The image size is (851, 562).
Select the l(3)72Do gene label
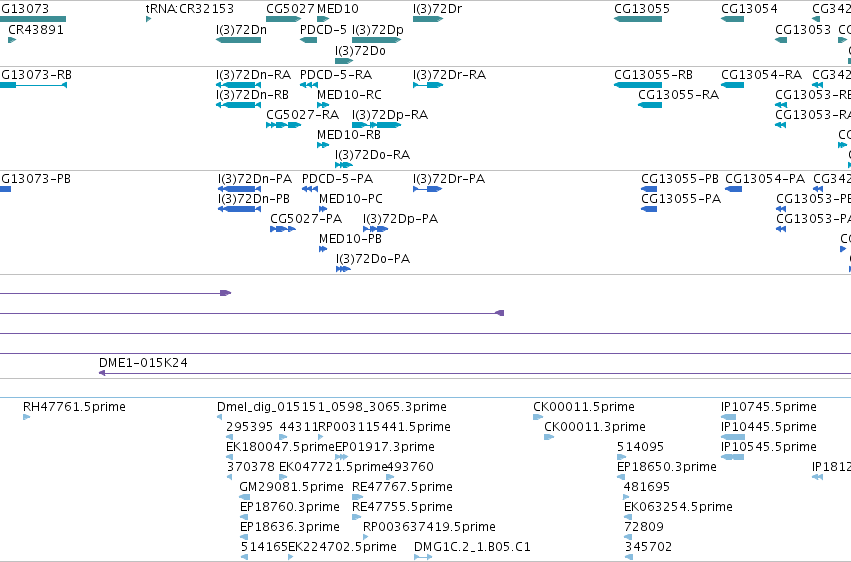click(x=360, y=51)
